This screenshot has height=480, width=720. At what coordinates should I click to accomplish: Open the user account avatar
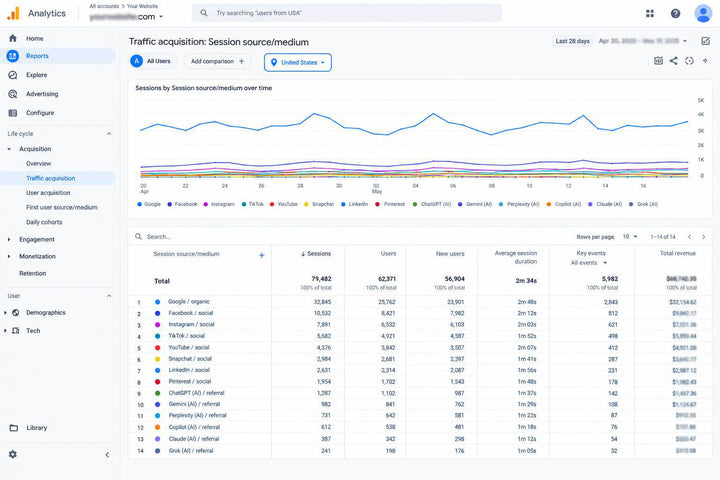click(703, 13)
